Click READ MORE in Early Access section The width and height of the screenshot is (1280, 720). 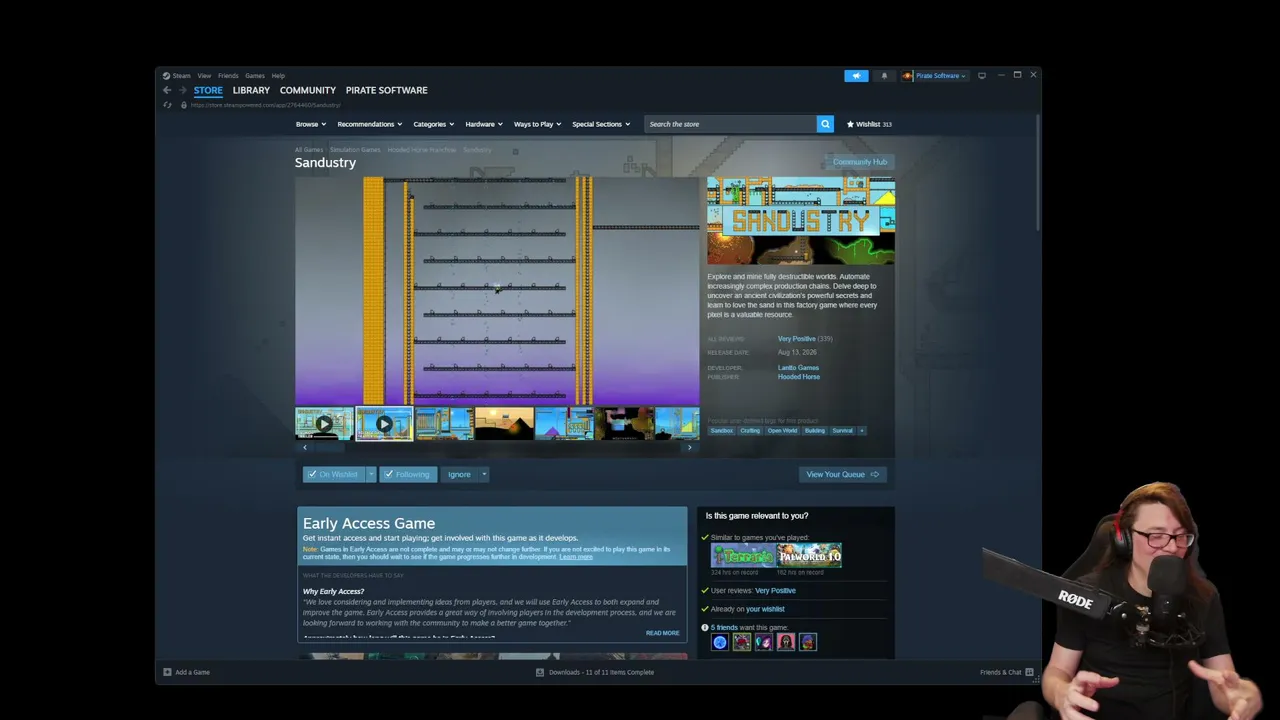pyautogui.click(x=662, y=633)
